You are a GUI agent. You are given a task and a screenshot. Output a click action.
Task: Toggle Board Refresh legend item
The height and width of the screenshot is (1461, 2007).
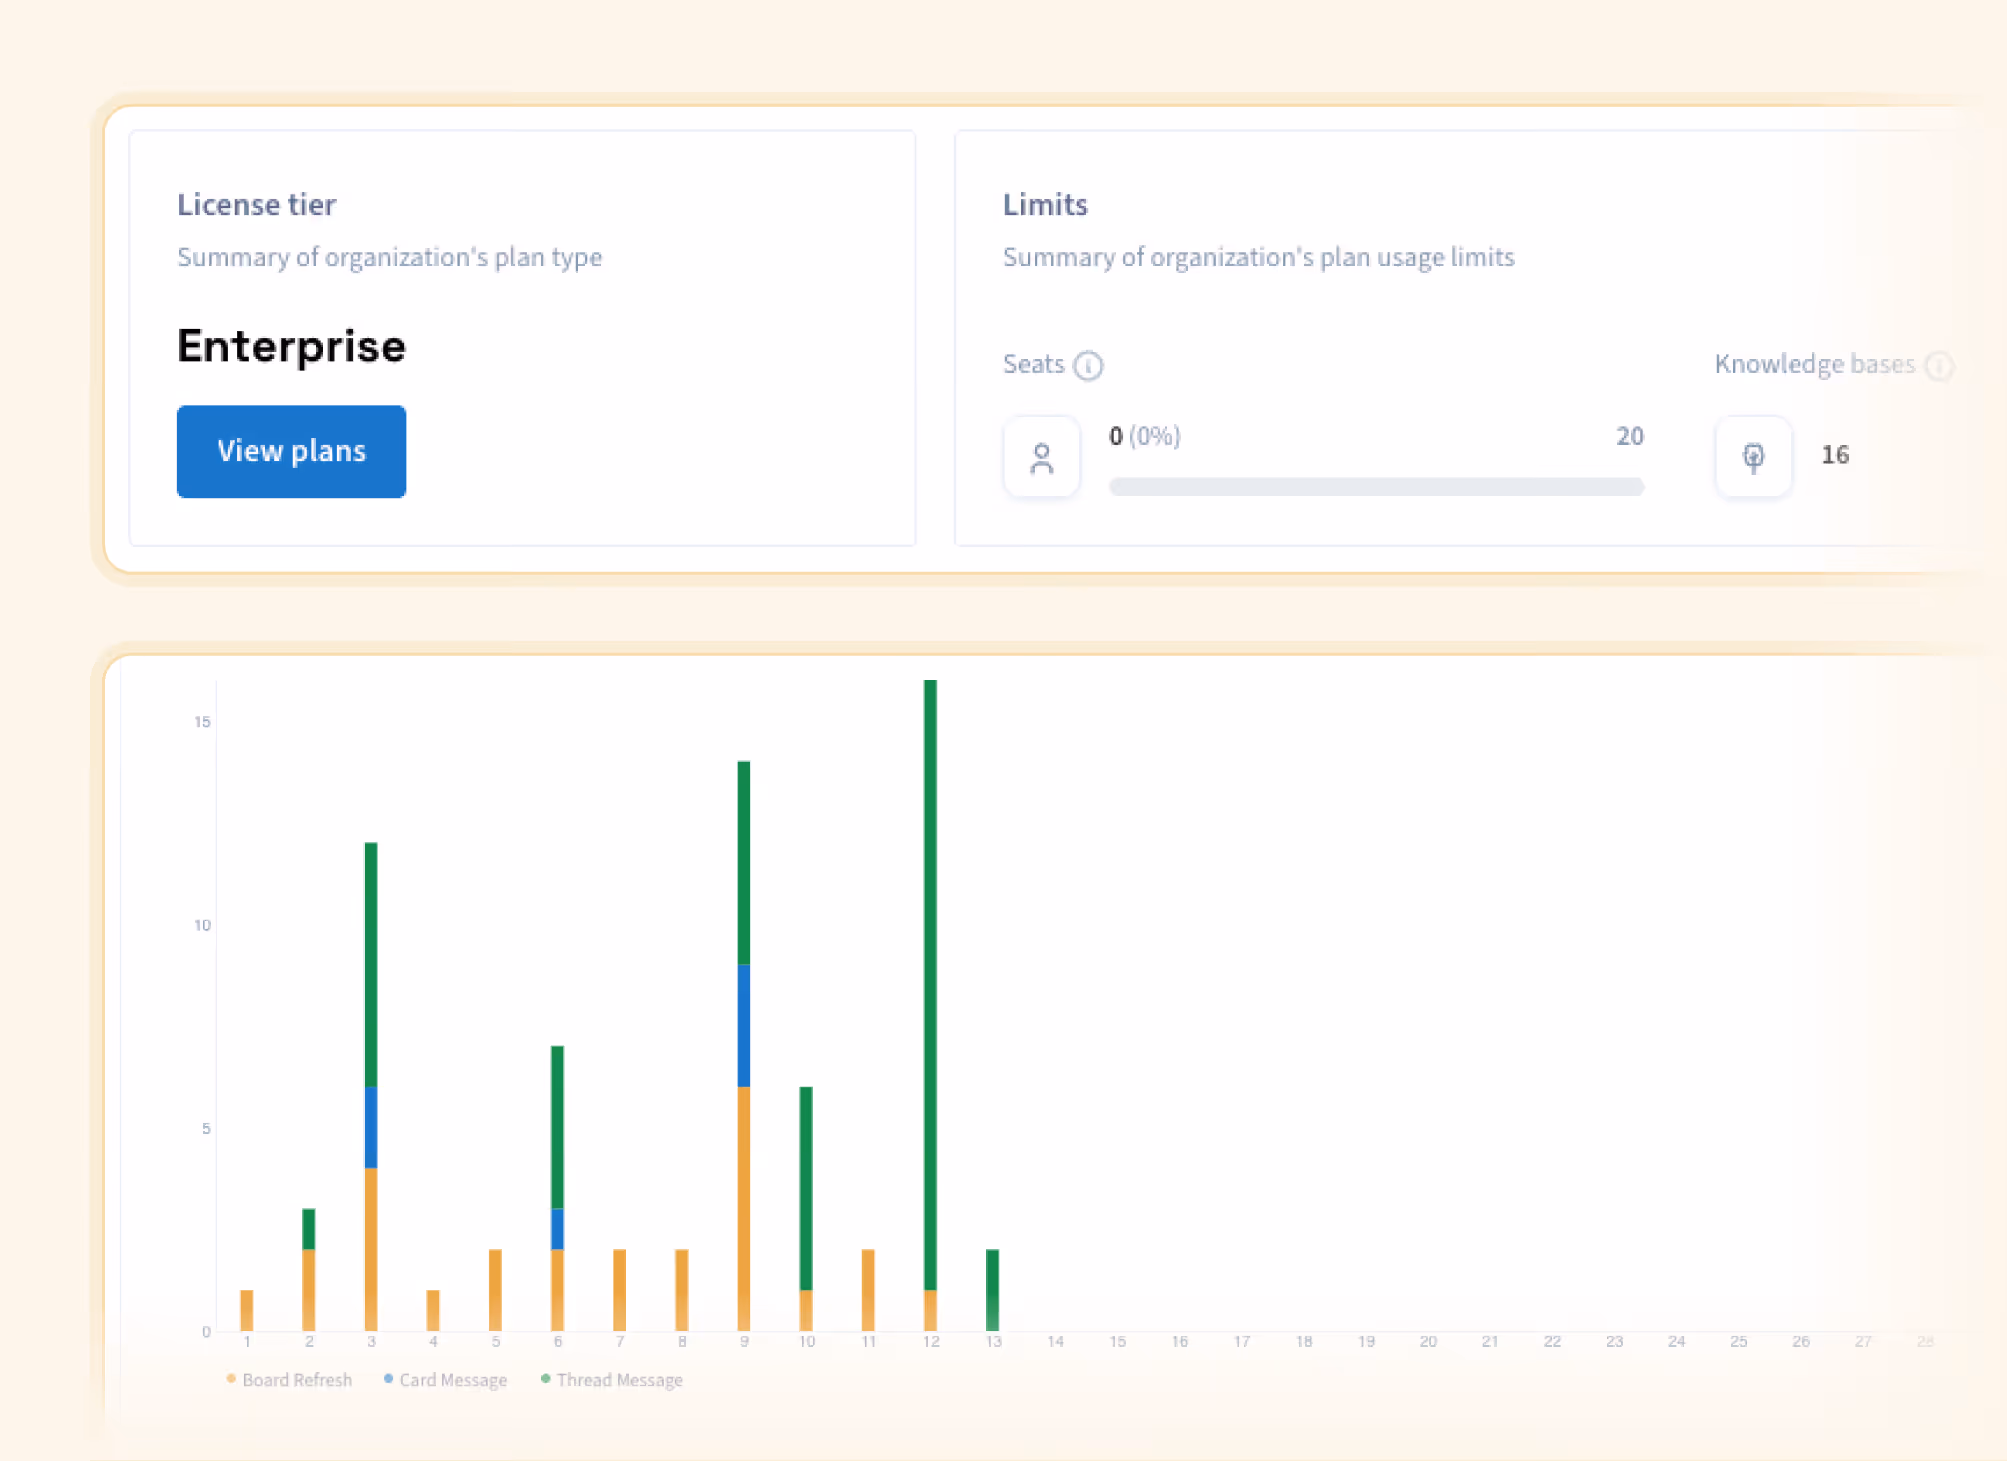pos(296,1380)
